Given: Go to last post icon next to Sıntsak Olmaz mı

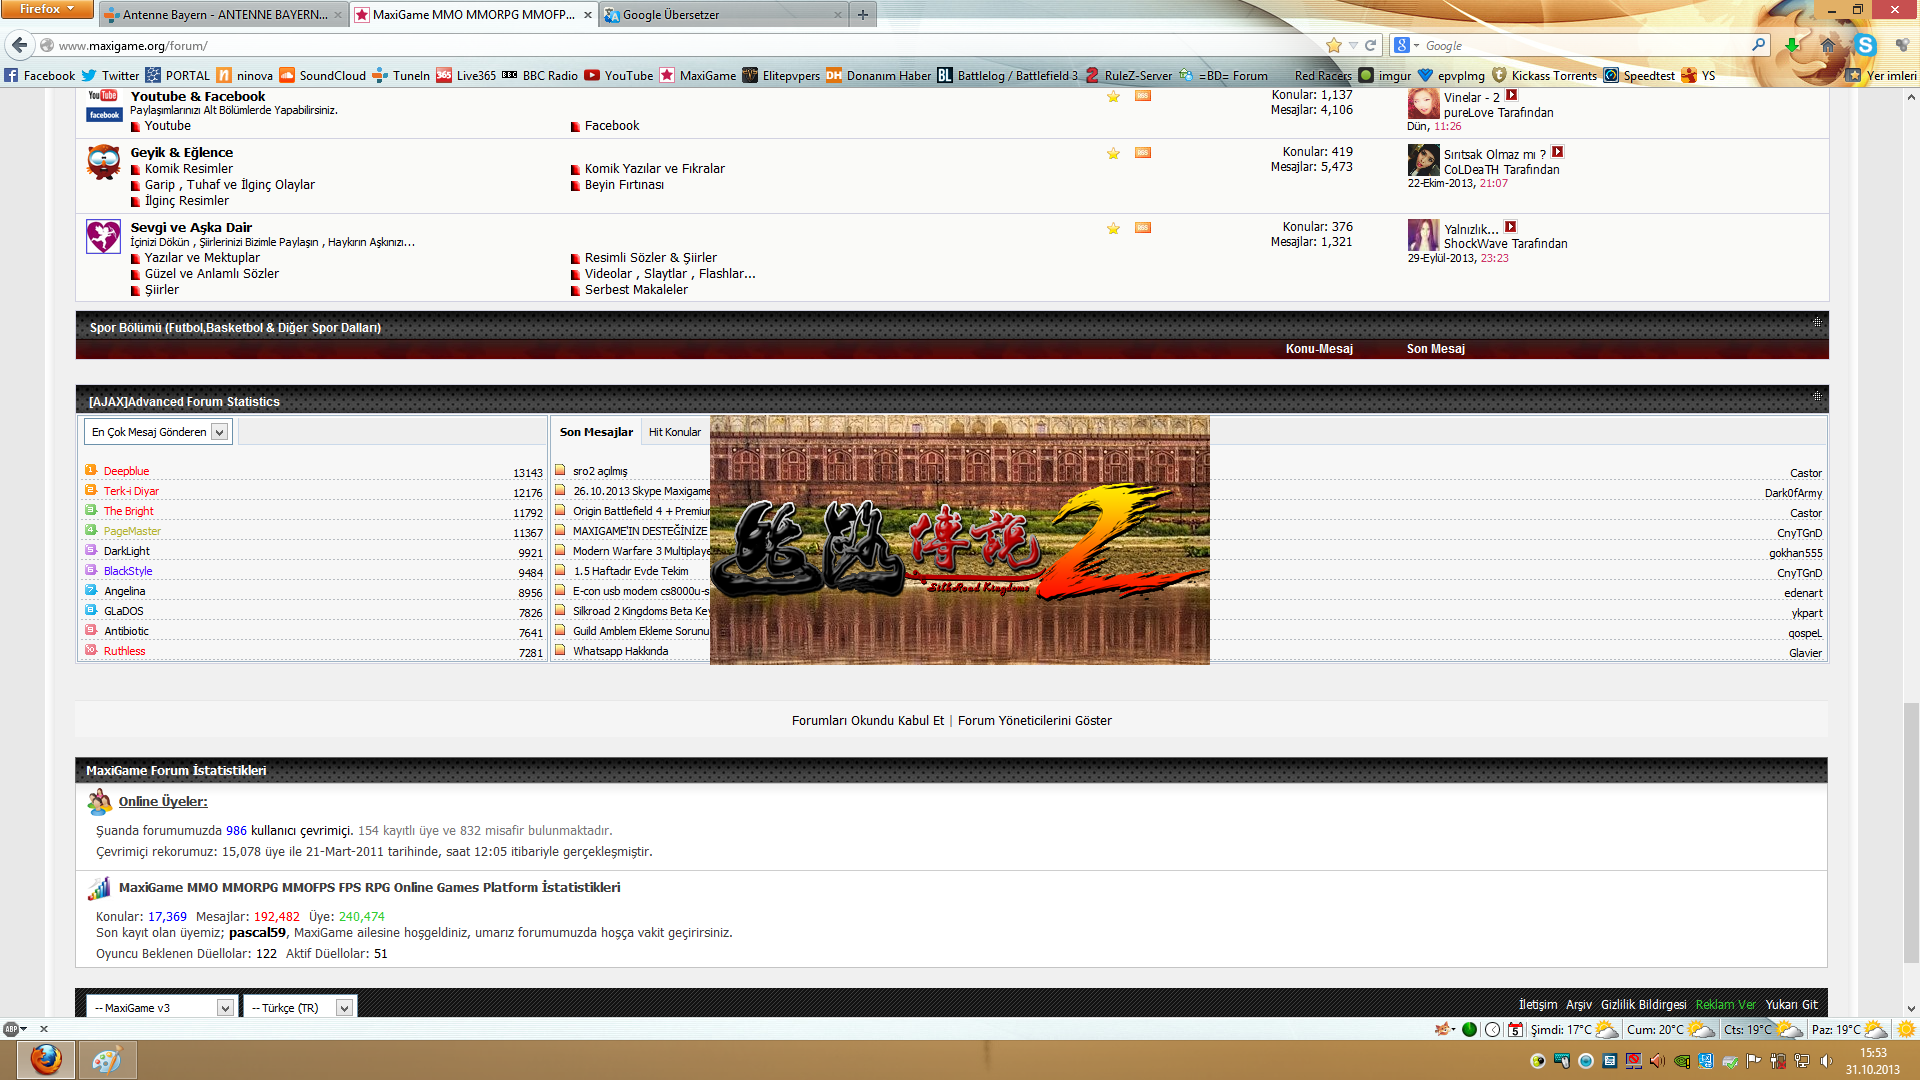Looking at the screenshot, I should tap(1557, 152).
